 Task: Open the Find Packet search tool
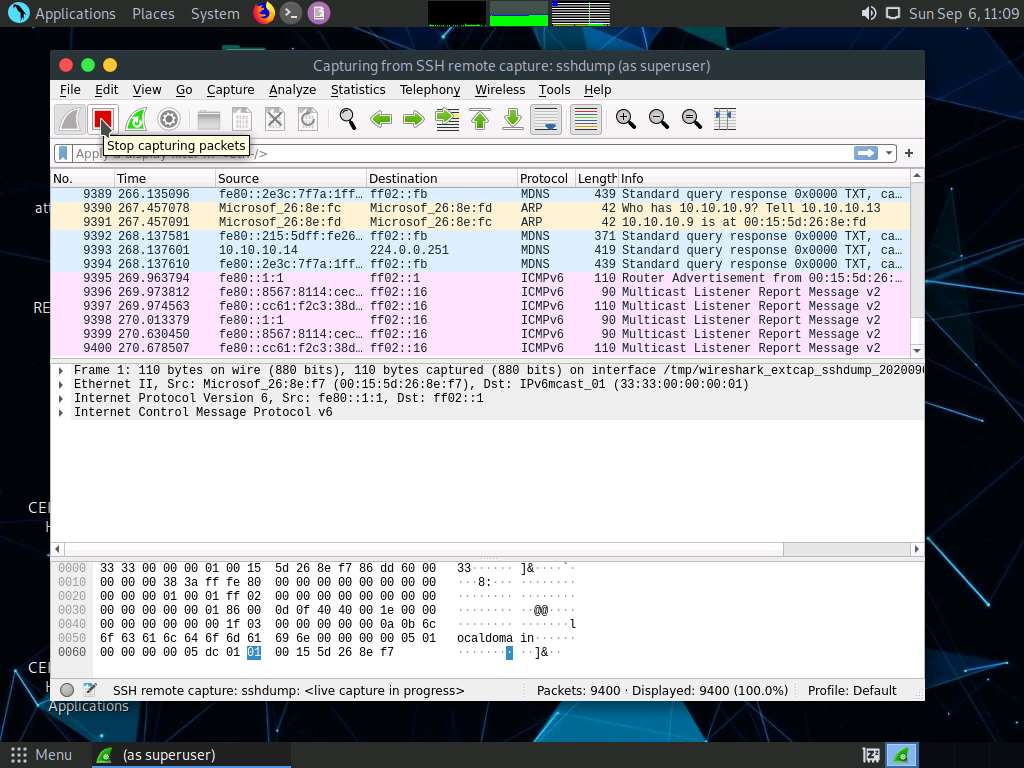(347, 119)
